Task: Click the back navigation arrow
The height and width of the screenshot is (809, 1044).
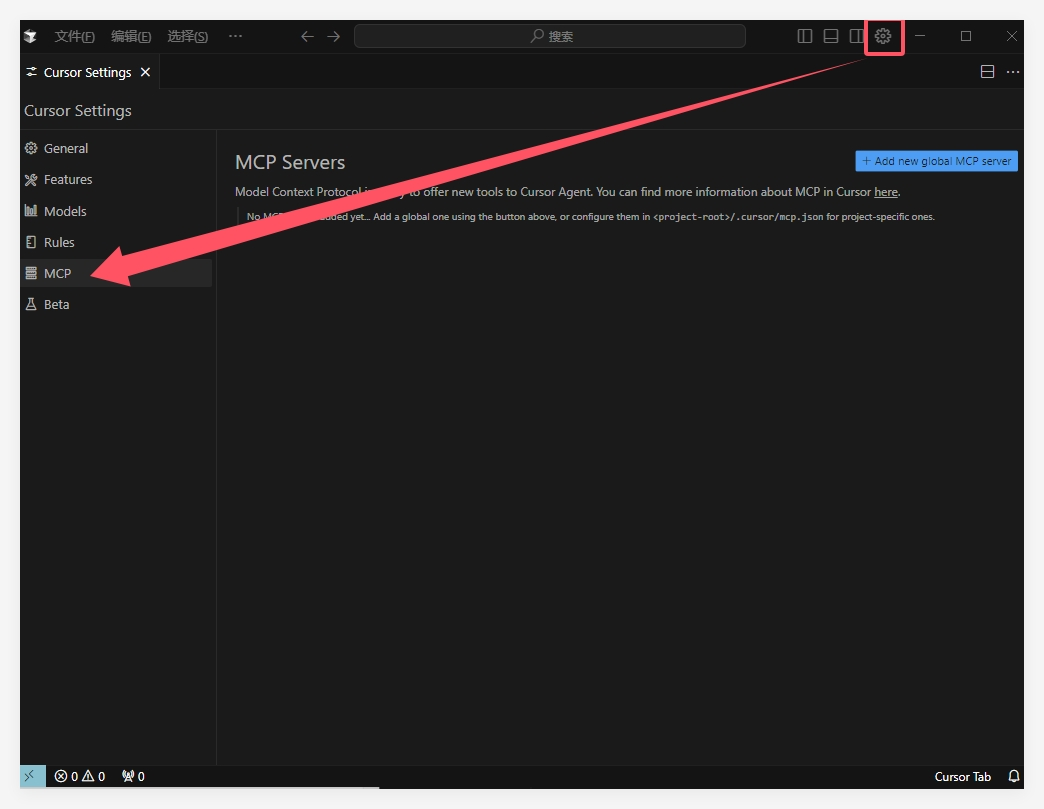Action: click(307, 36)
